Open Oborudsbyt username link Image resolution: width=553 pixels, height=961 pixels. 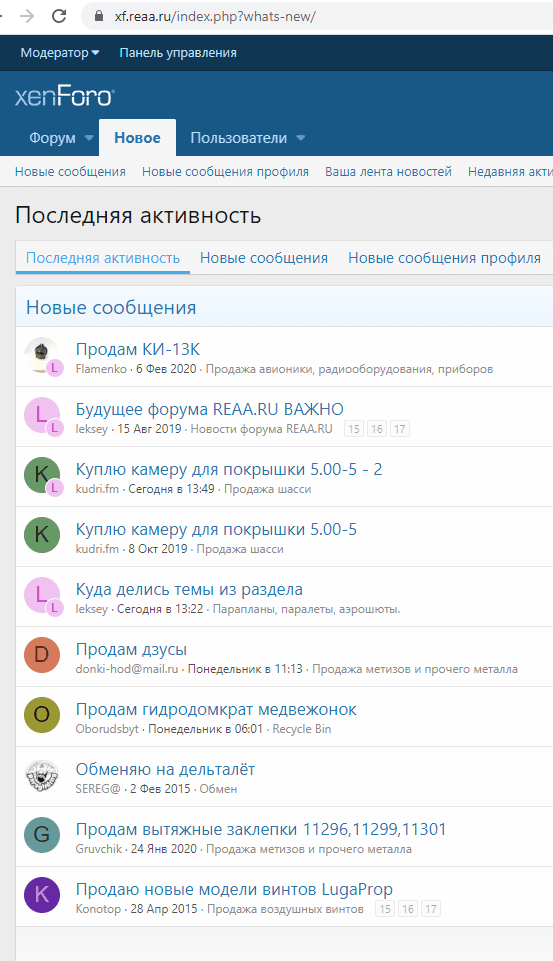click(x=107, y=729)
